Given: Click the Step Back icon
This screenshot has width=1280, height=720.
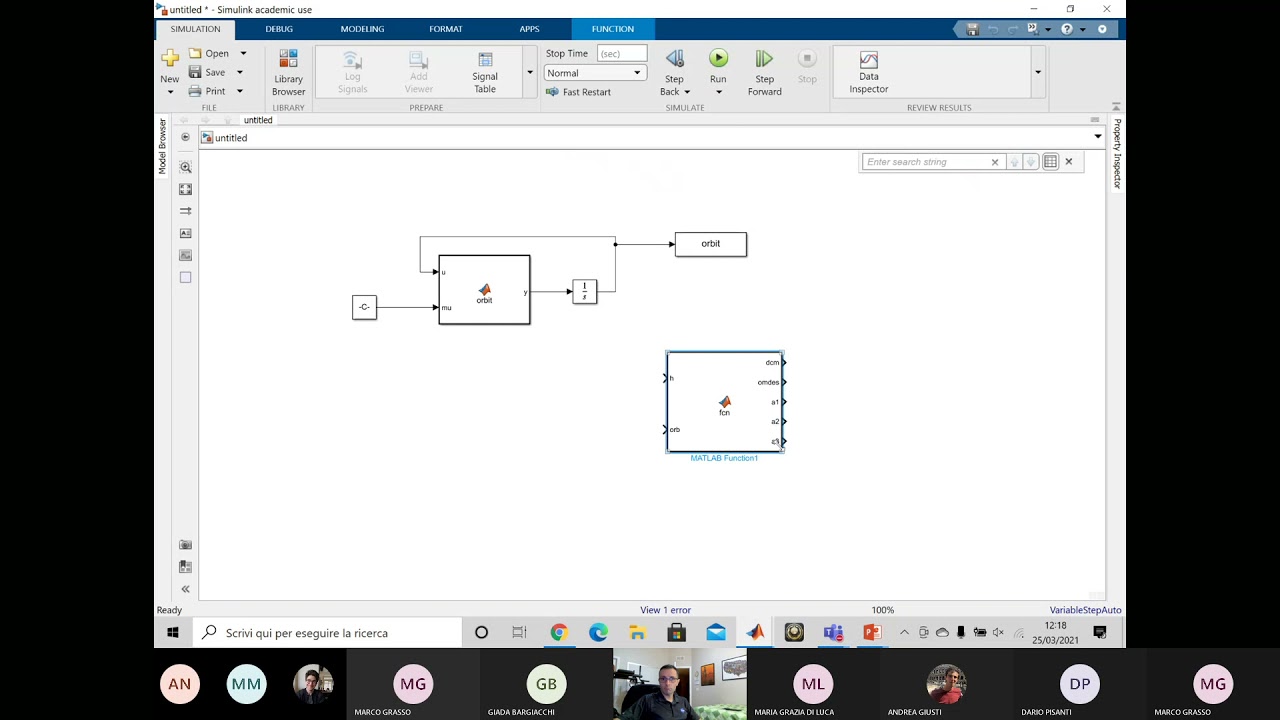Looking at the screenshot, I should pyautogui.click(x=674, y=59).
